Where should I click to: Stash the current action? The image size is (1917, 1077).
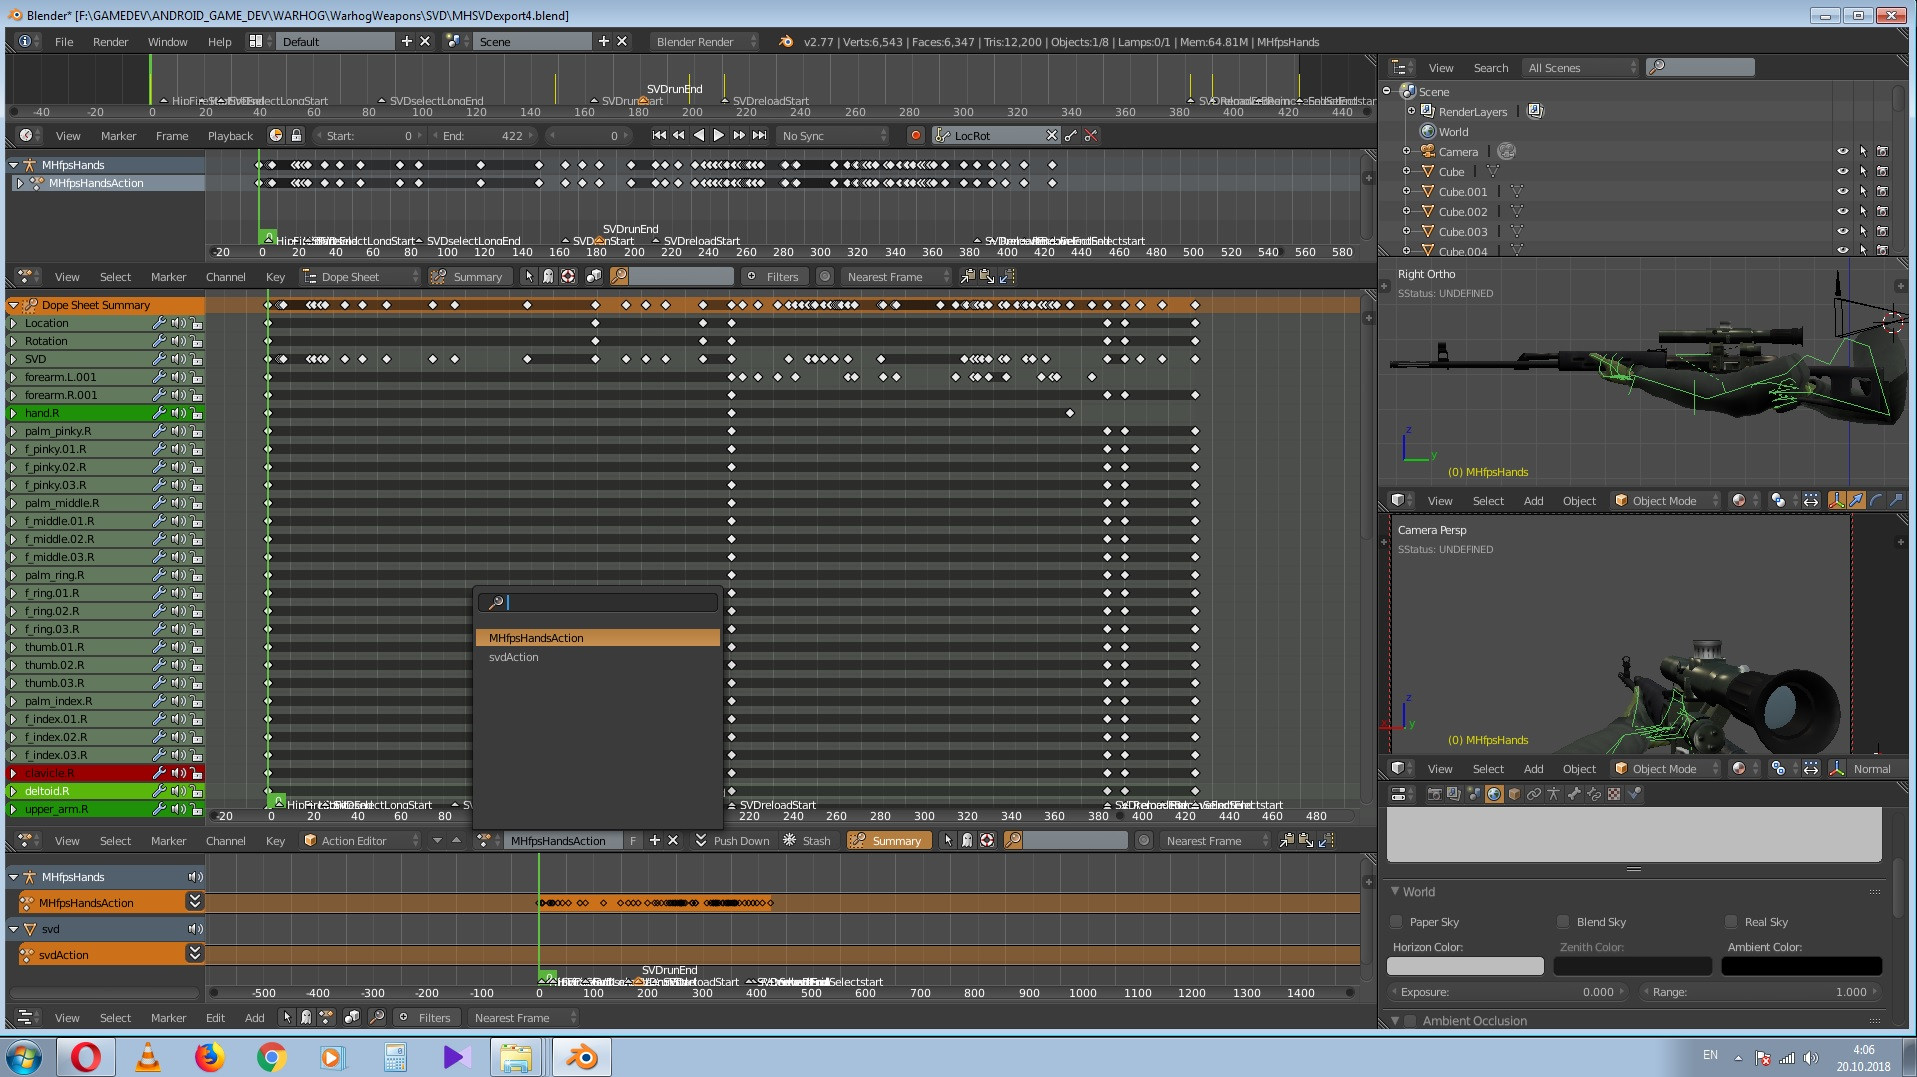(807, 841)
